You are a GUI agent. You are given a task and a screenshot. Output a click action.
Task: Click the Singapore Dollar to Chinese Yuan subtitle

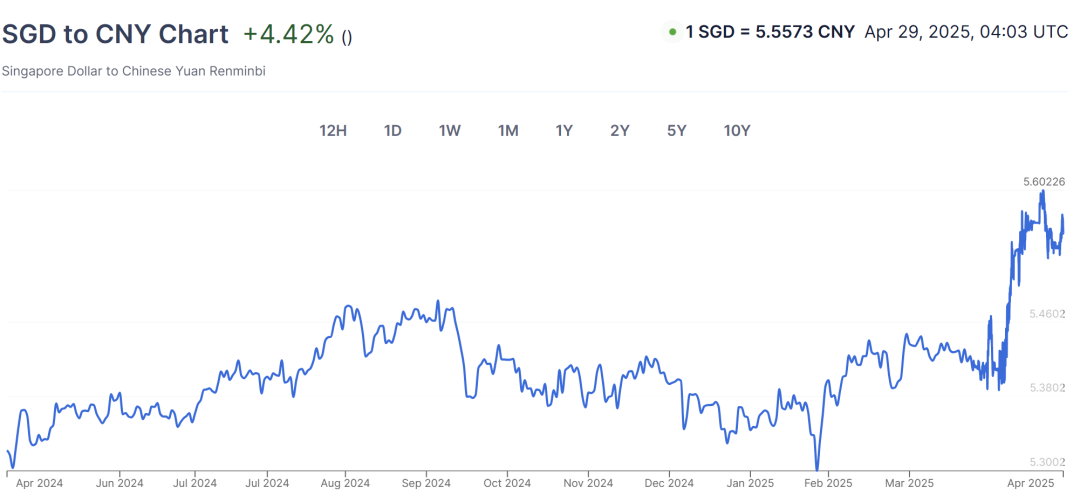(134, 71)
